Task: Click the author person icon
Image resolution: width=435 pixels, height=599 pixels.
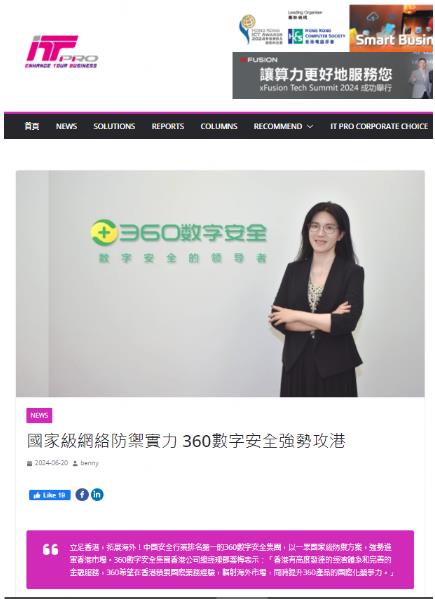Action: [x=75, y=463]
